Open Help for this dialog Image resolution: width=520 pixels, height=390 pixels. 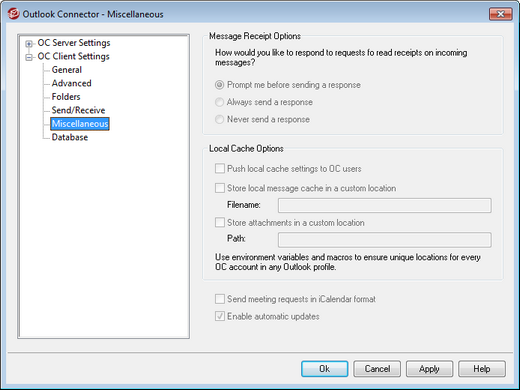(482, 369)
